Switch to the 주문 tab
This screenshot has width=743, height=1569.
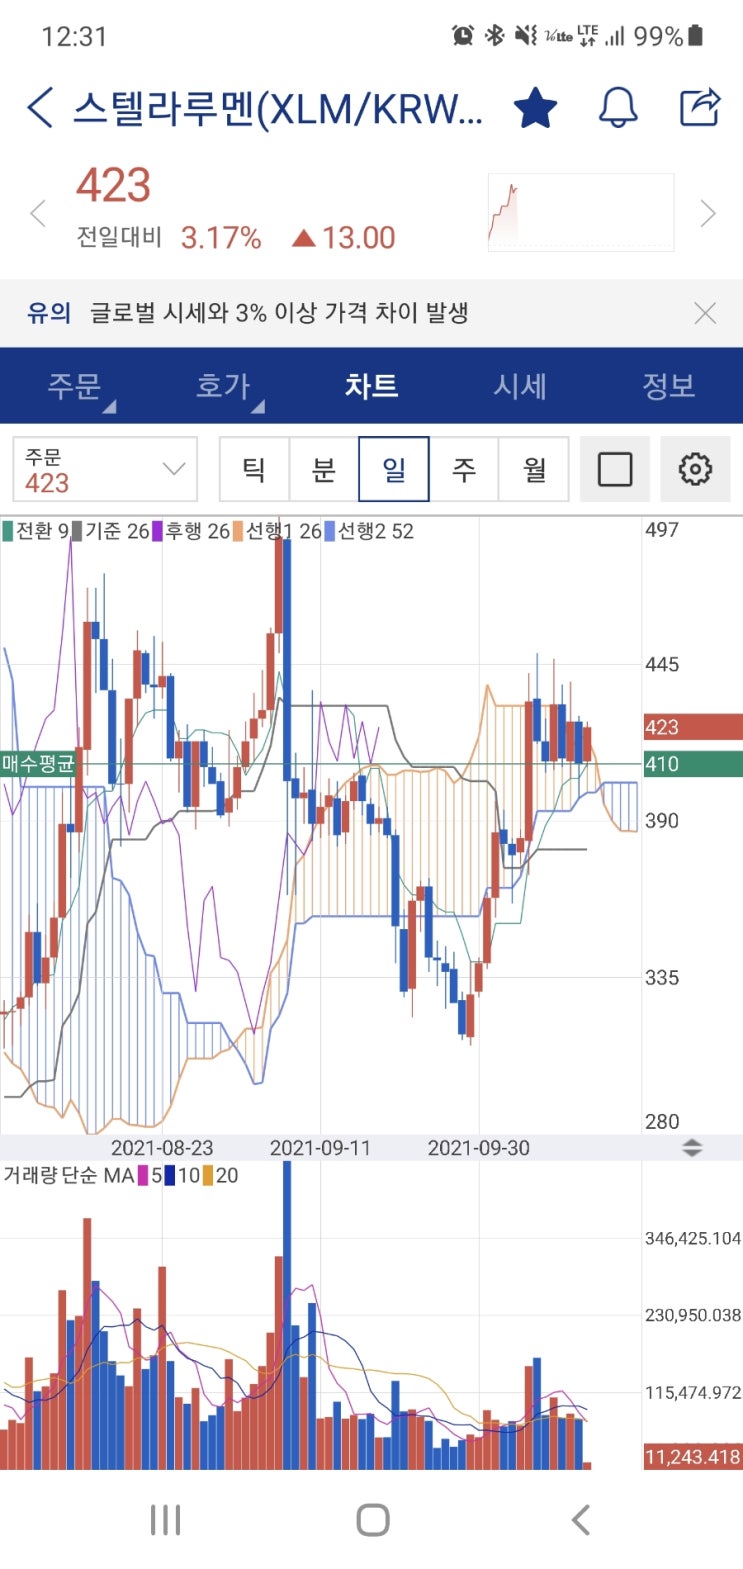pos(75,386)
